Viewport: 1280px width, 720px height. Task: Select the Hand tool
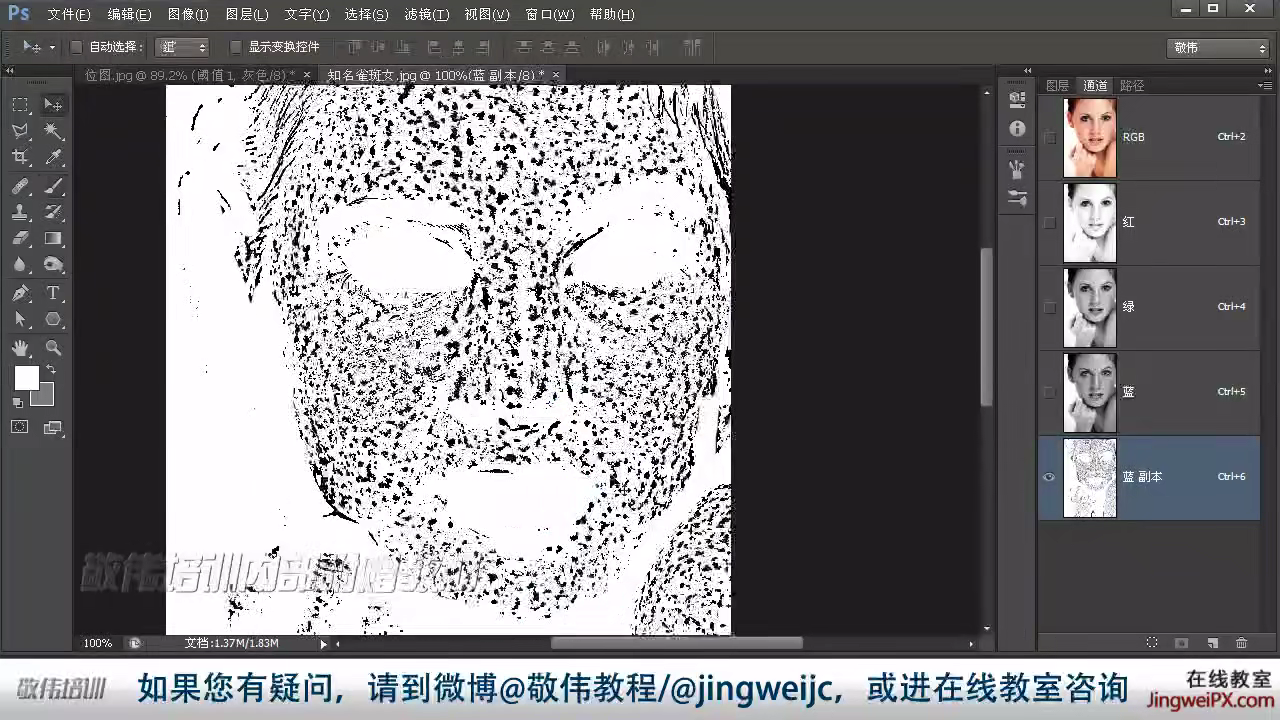pyautogui.click(x=20, y=348)
